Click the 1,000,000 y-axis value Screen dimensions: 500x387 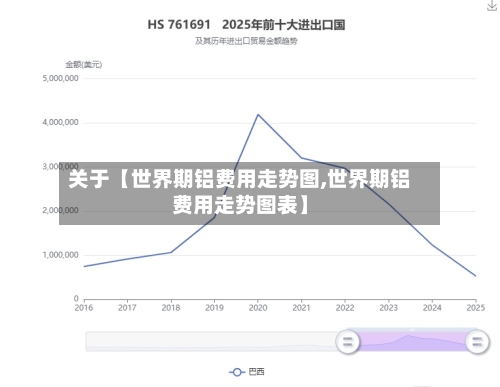(x=60, y=255)
